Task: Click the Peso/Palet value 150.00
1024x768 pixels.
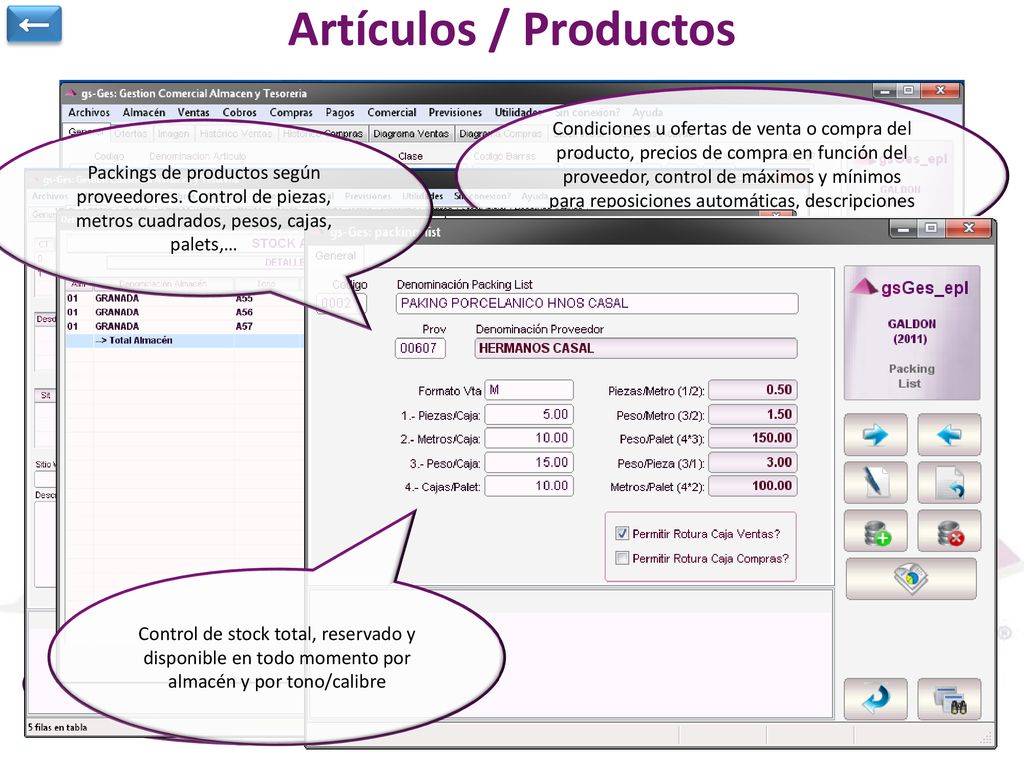Action: click(753, 438)
